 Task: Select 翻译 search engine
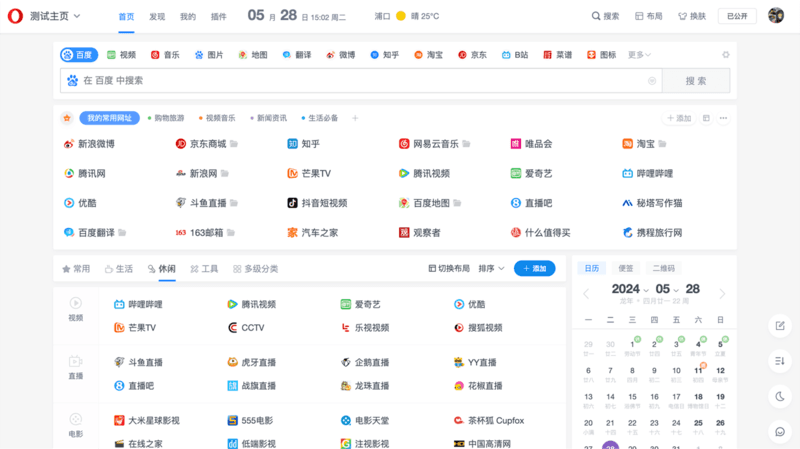297,55
